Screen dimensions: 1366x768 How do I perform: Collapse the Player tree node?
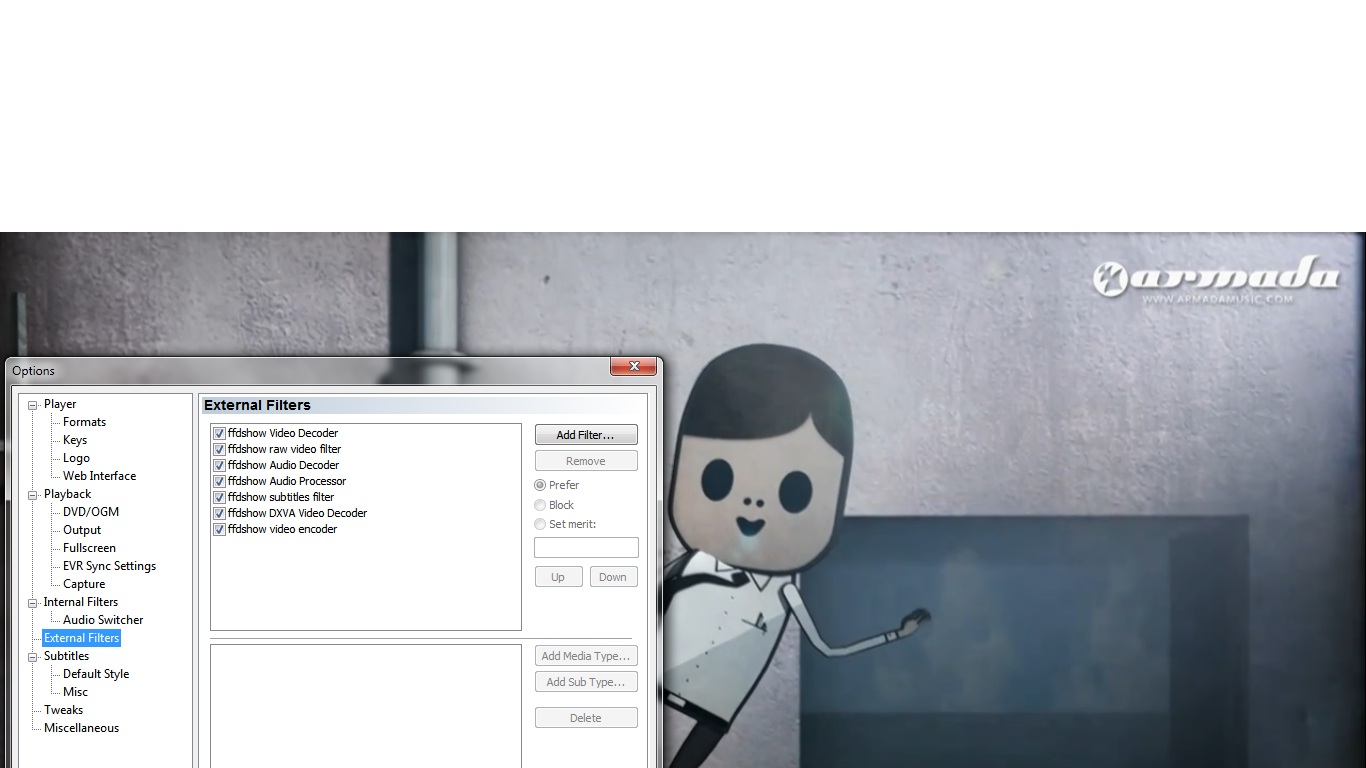tap(32, 405)
